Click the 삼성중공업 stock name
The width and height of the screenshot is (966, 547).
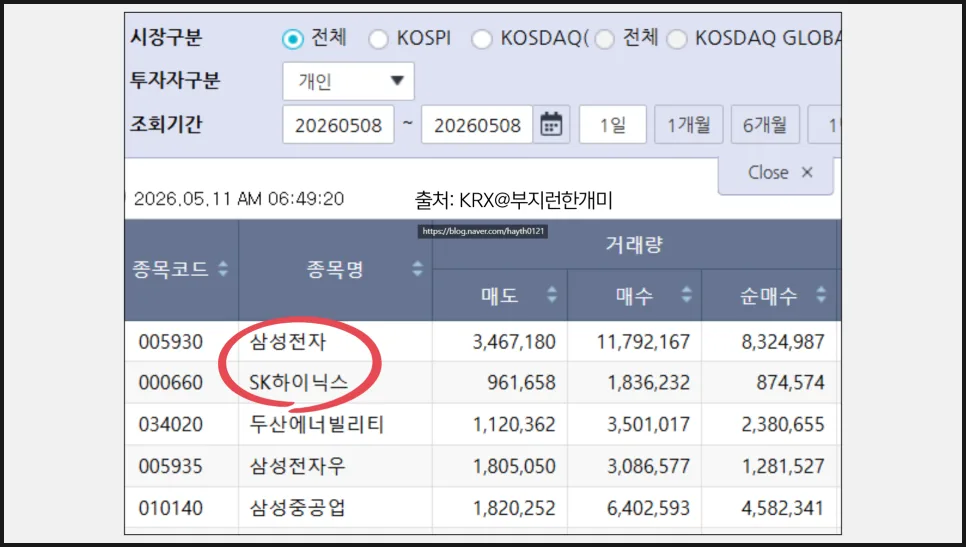298,508
